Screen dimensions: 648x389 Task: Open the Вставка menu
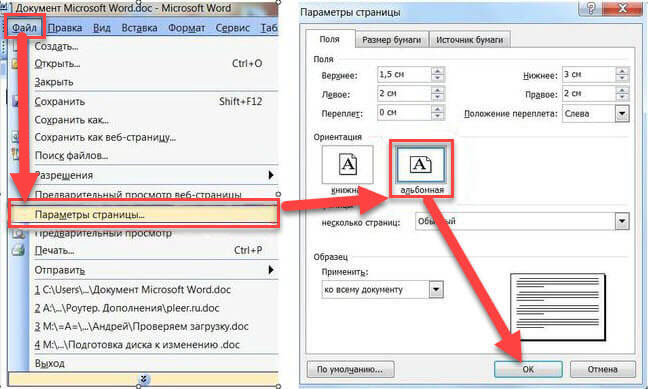coord(139,28)
